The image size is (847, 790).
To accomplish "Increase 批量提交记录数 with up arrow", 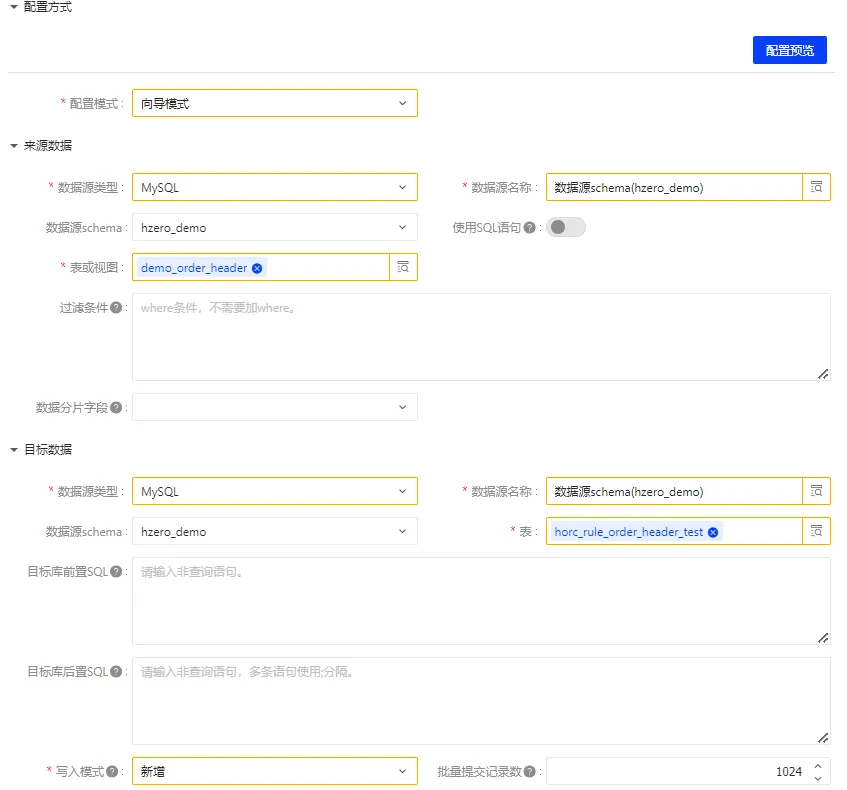I will 818,766.
